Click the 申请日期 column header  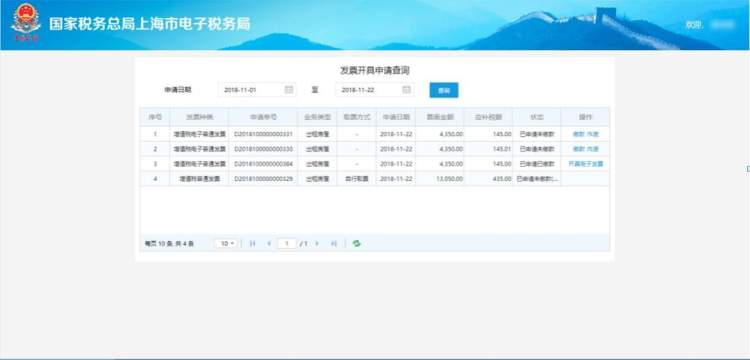(x=396, y=117)
